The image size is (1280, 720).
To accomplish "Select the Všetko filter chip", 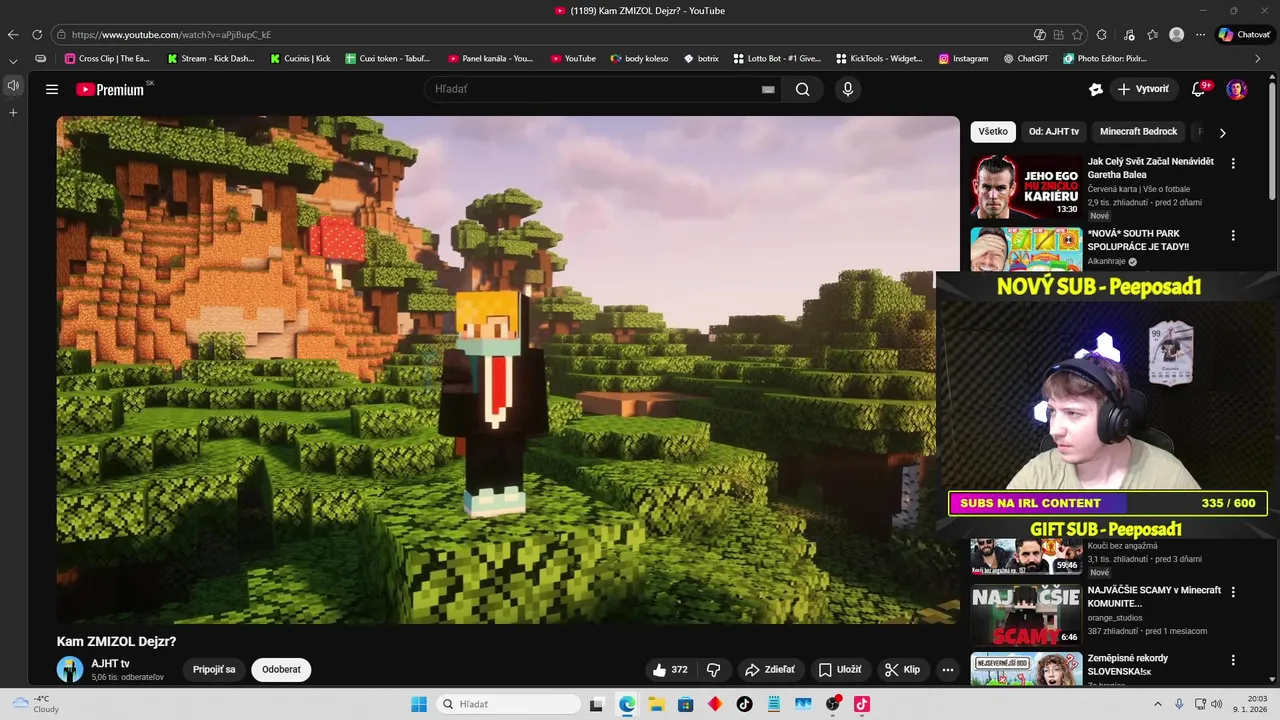I will 993,132.
